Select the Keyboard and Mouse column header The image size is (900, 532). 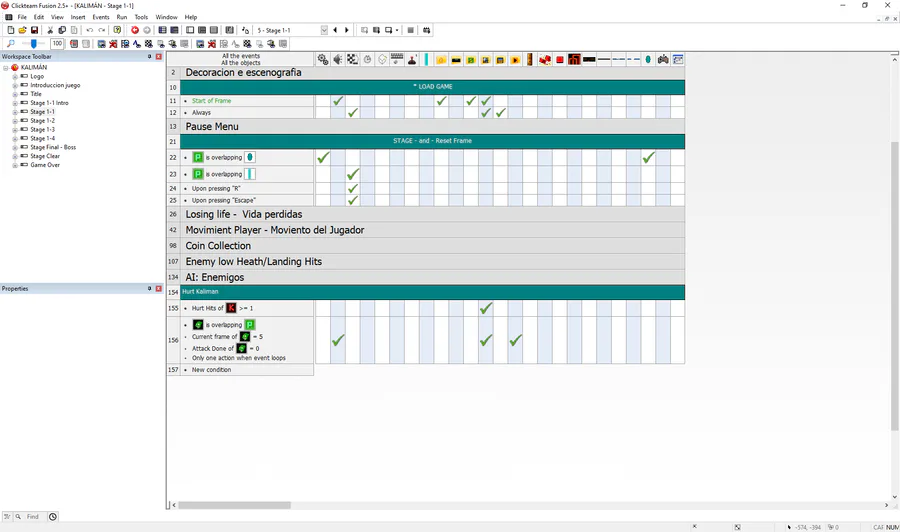397,59
